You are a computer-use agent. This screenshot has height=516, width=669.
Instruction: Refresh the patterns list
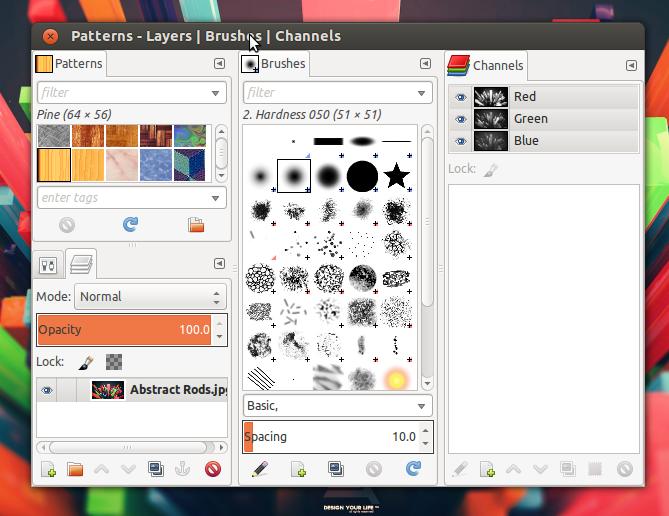130,225
